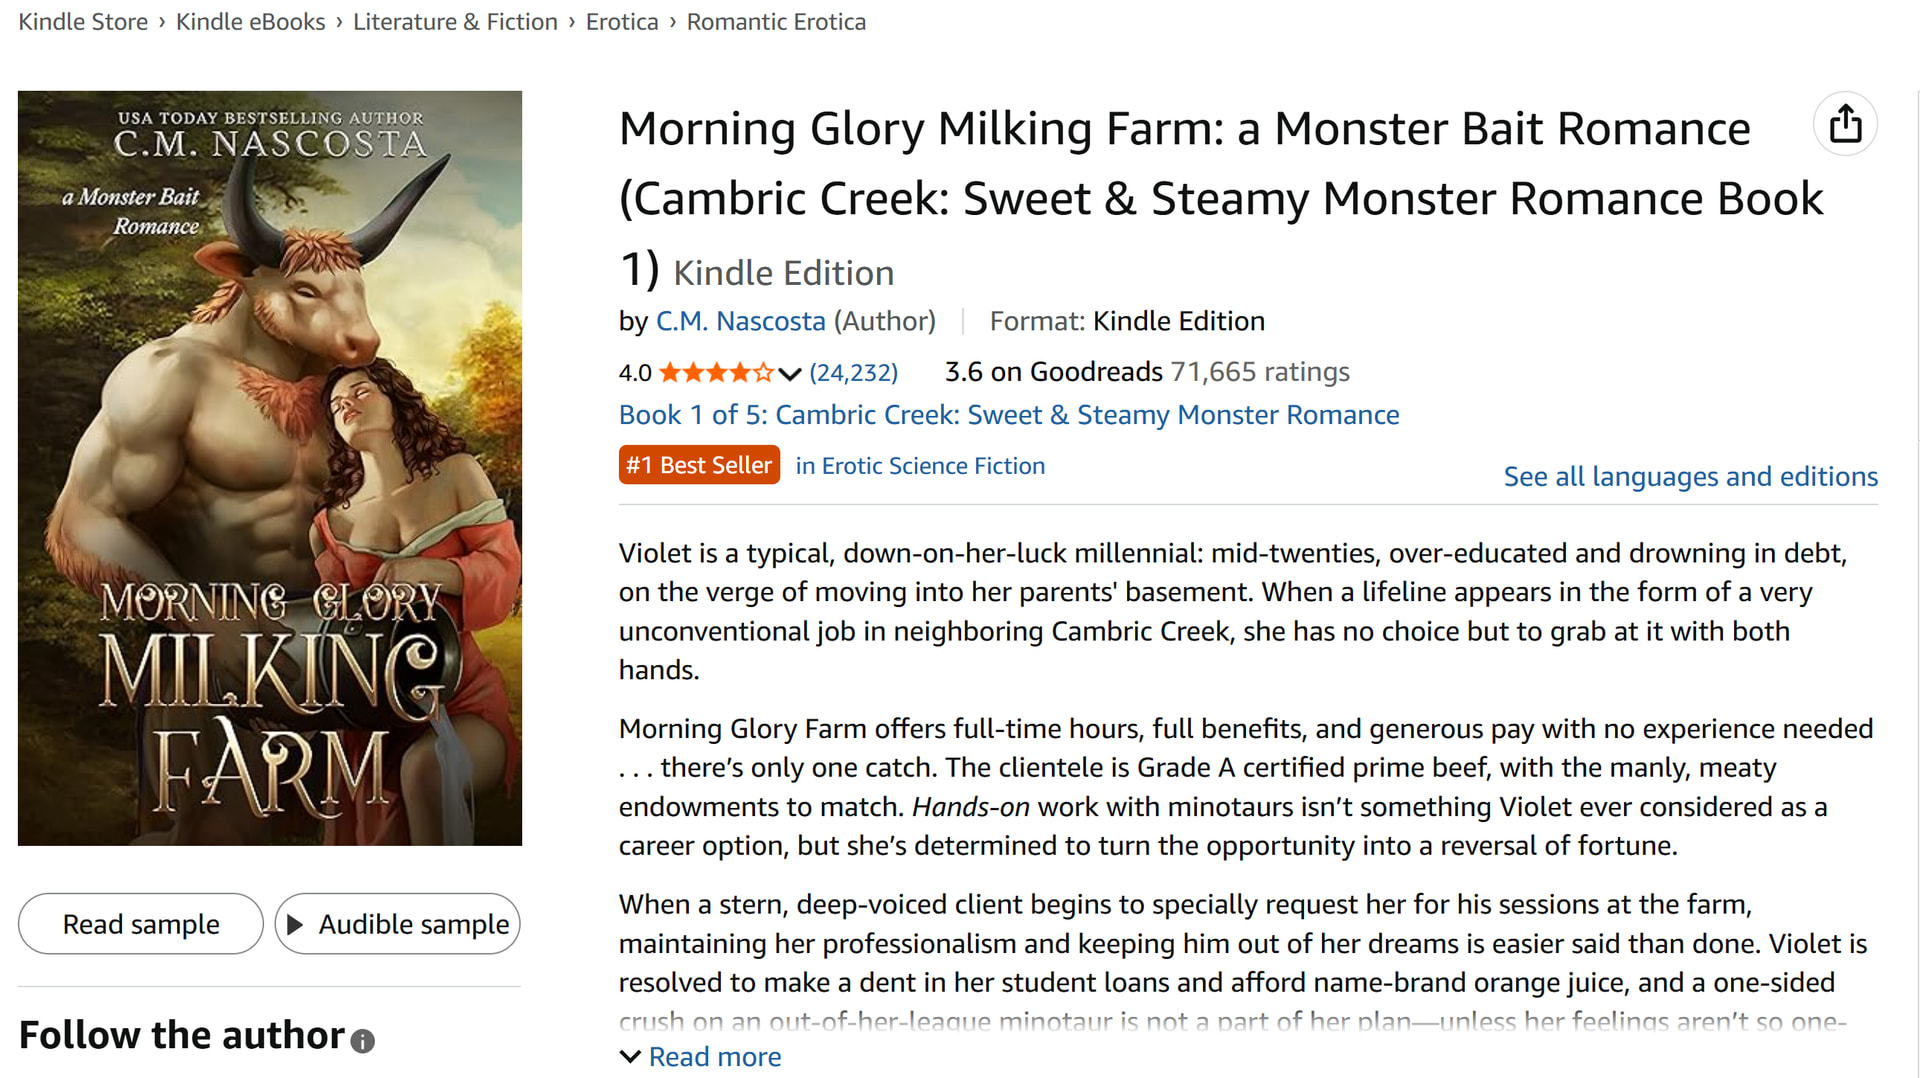Select the Erotica breadcrumb

622,22
